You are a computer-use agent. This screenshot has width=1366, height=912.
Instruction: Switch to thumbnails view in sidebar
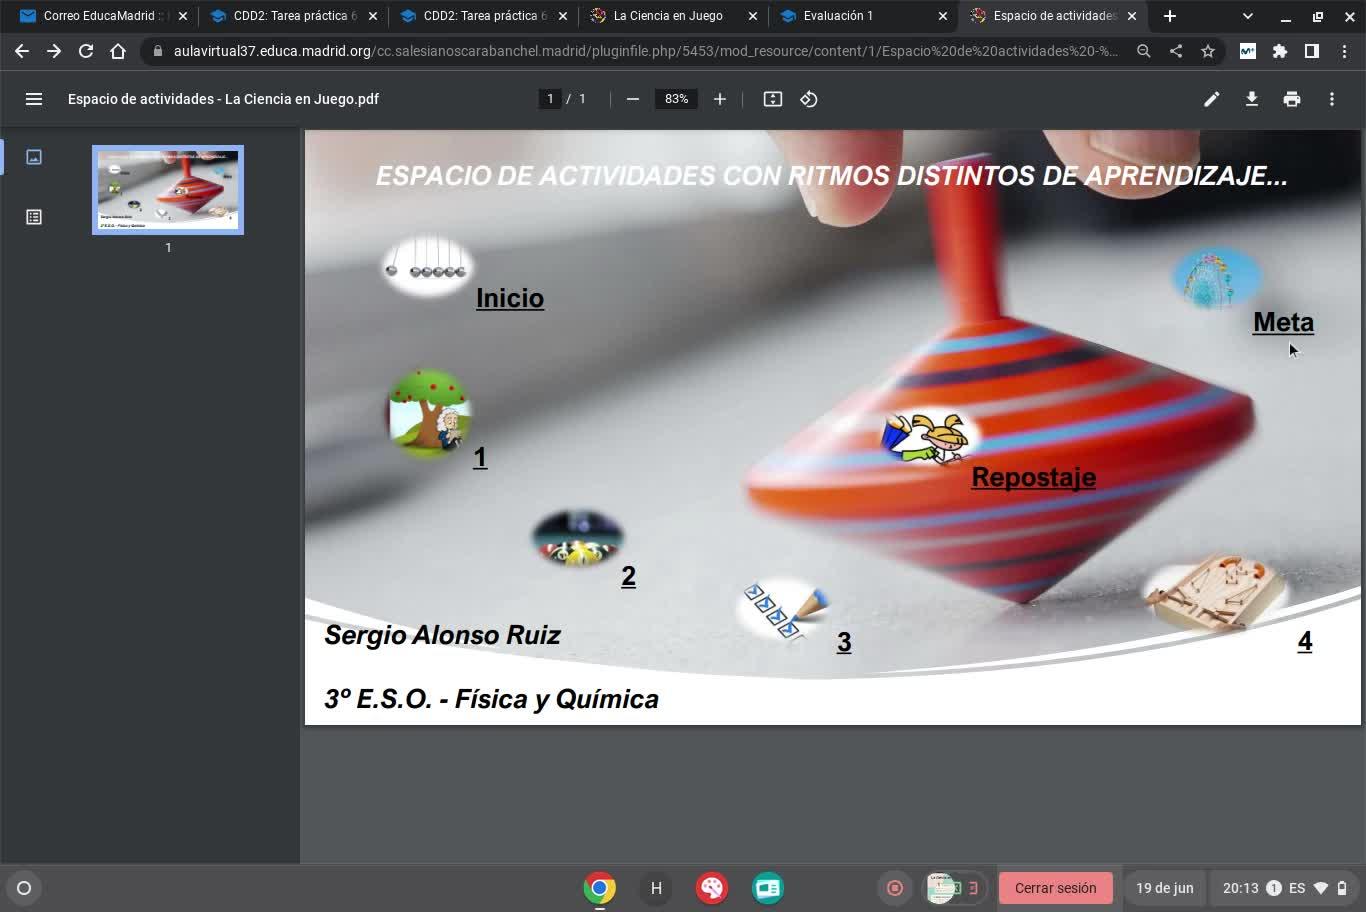(x=34, y=157)
